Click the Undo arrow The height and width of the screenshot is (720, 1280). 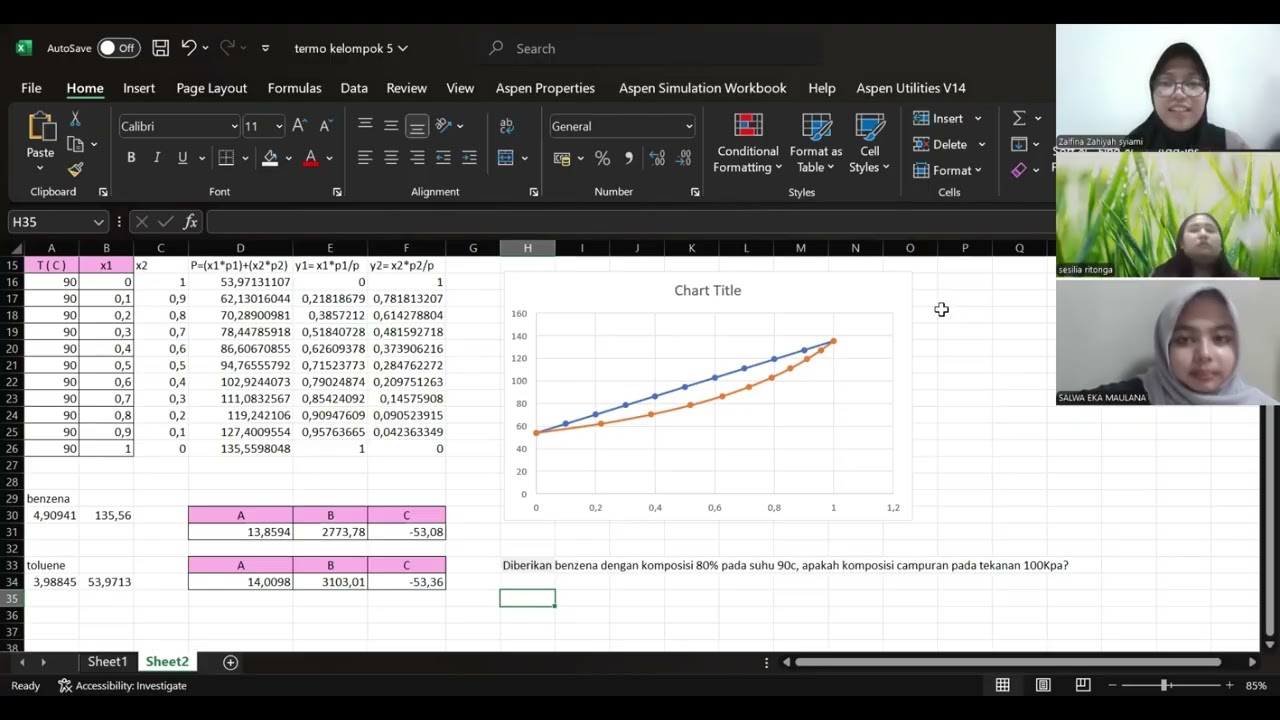188,48
